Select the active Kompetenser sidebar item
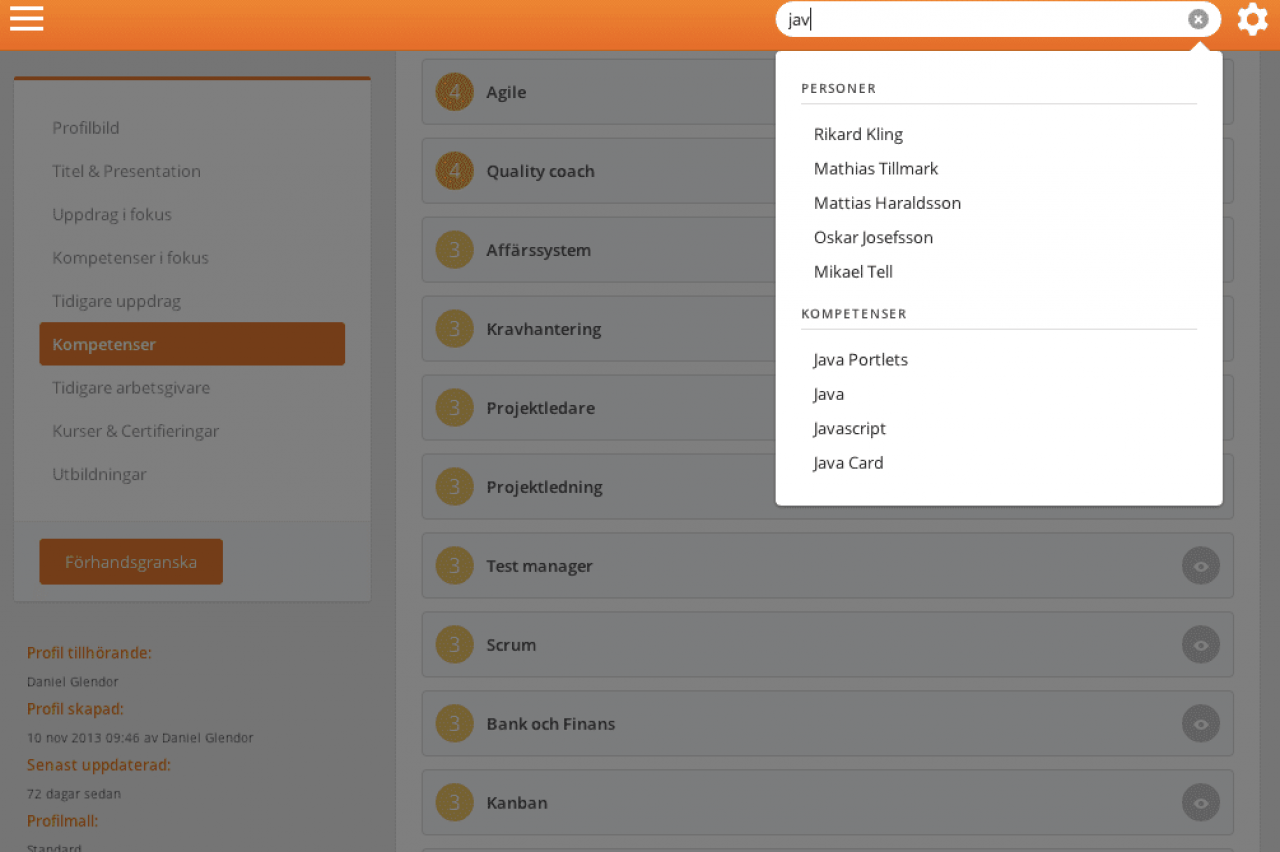The image size is (1280, 852). (192, 344)
